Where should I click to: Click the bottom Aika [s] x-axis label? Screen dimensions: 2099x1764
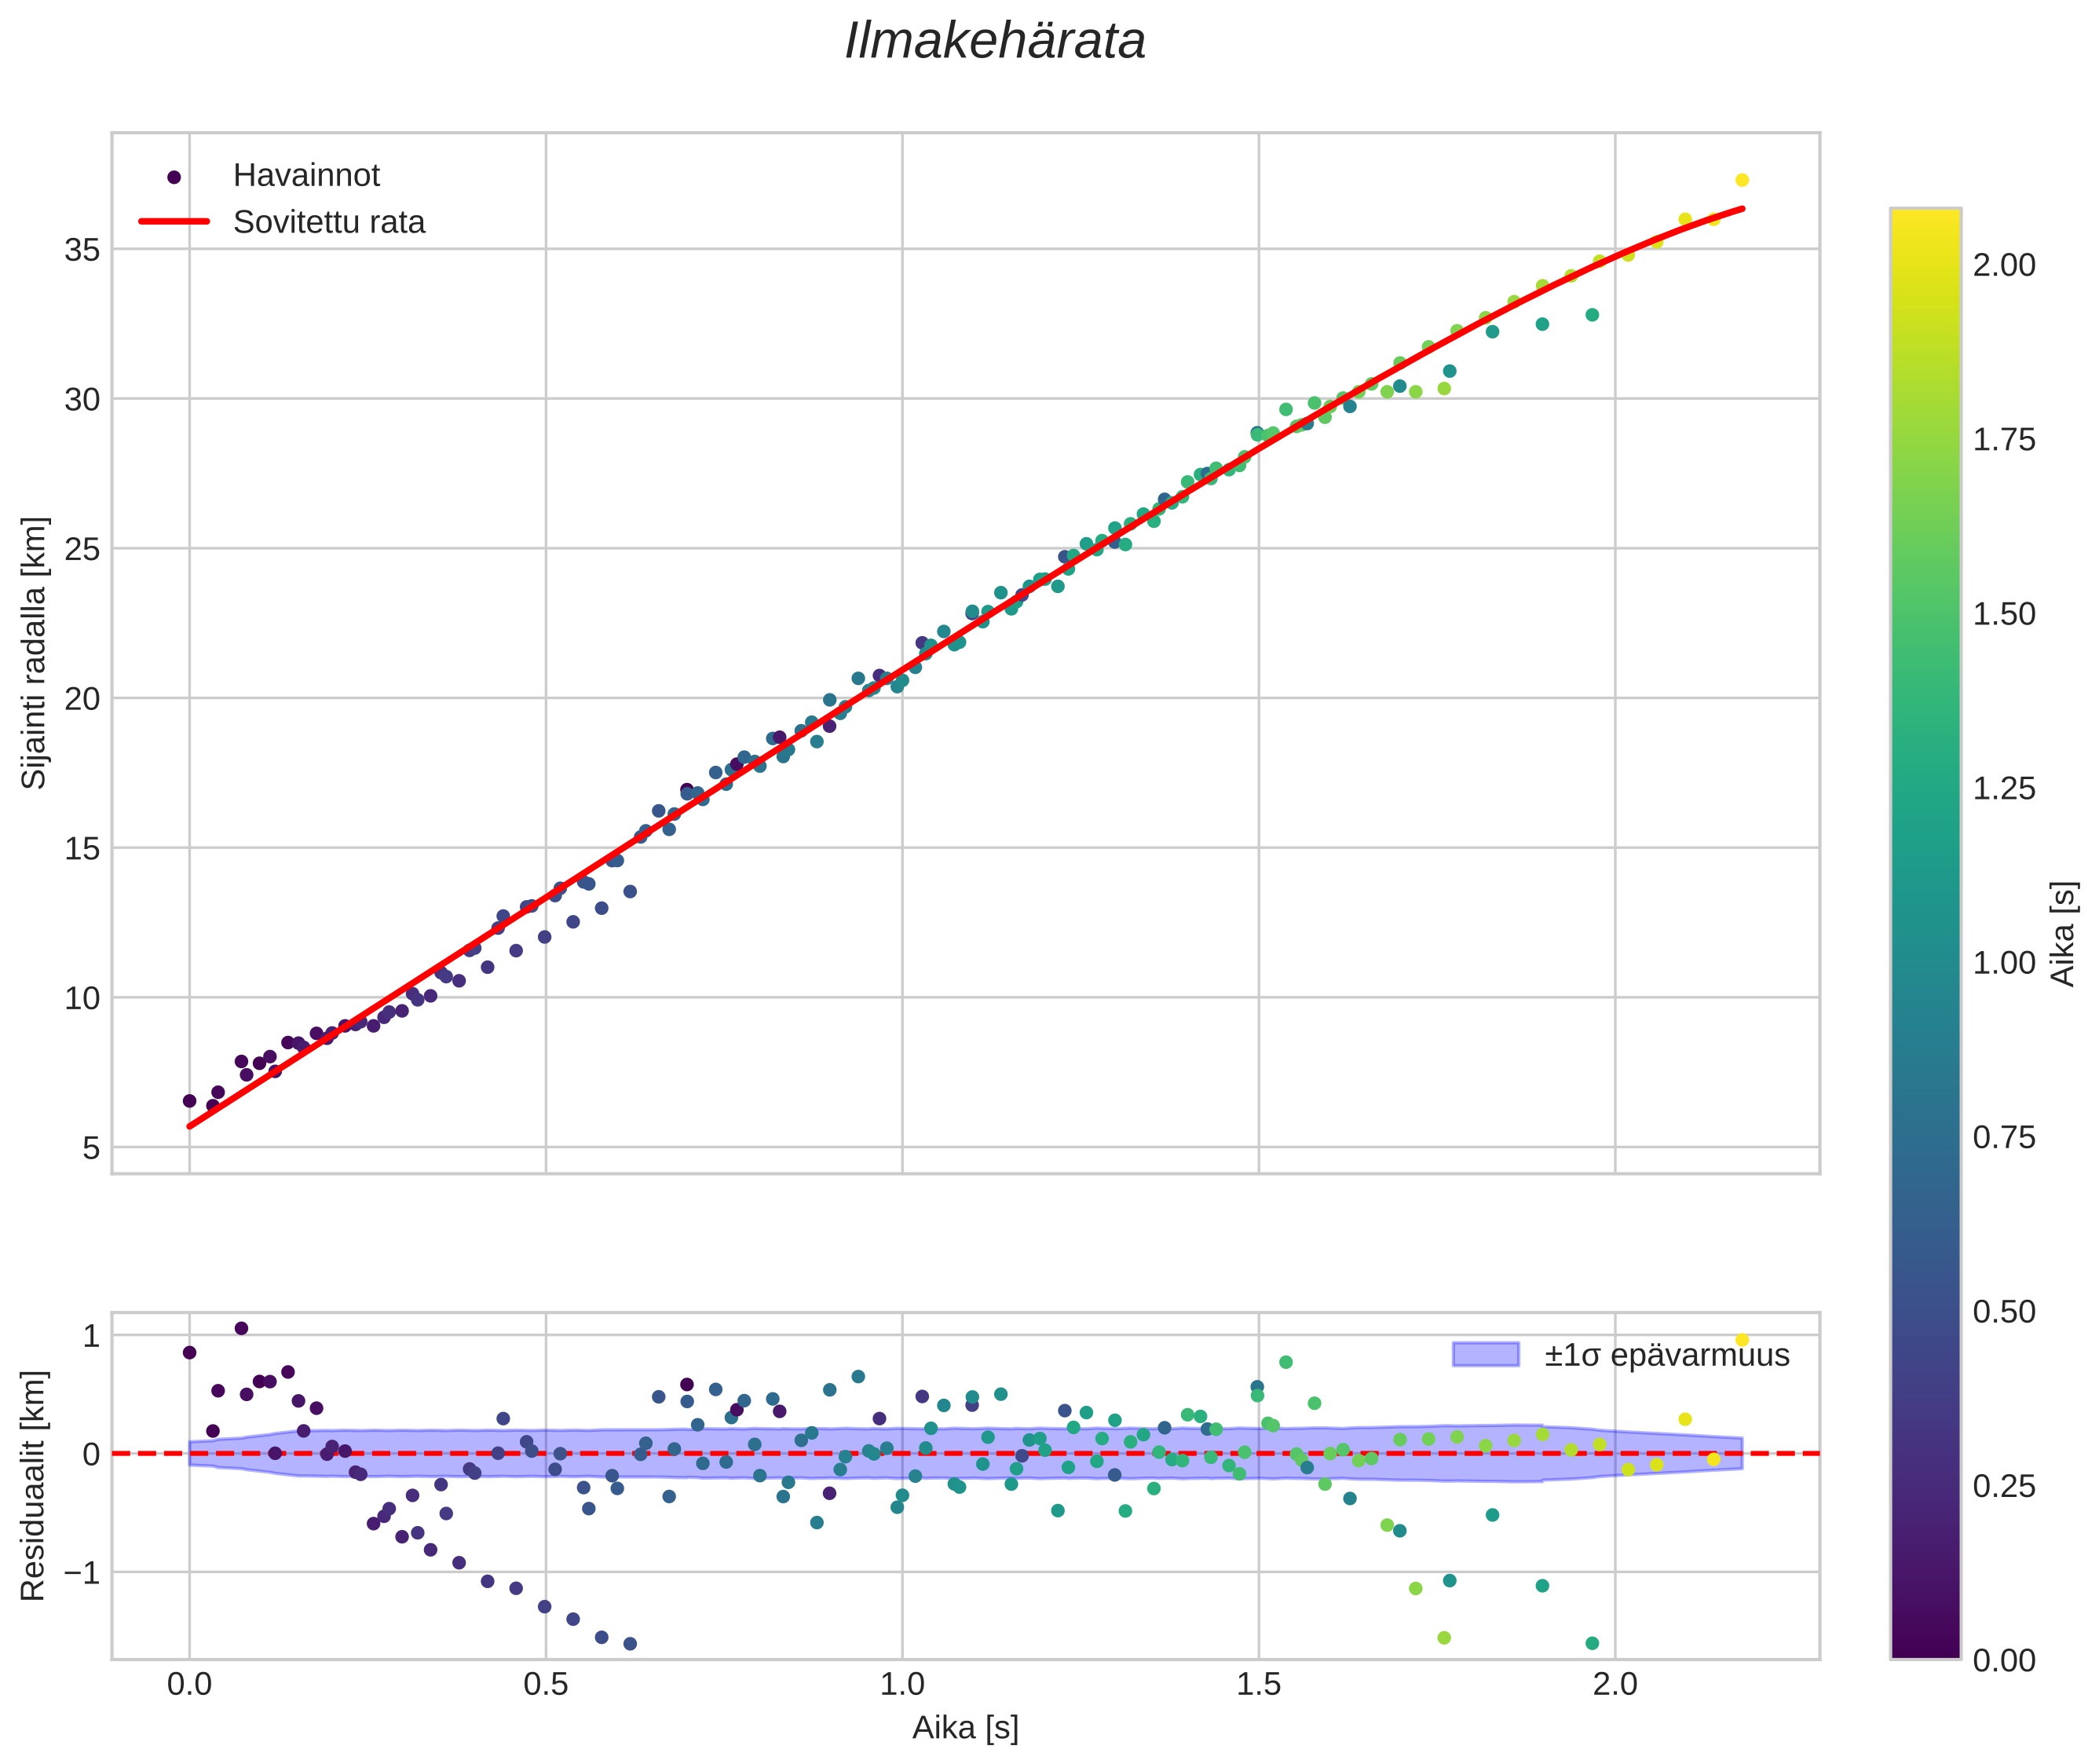click(965, 1727)
